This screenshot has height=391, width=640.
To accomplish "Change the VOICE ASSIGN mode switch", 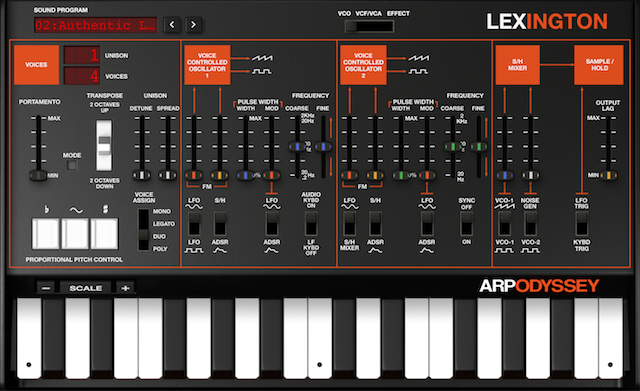I will coord(144,229).
